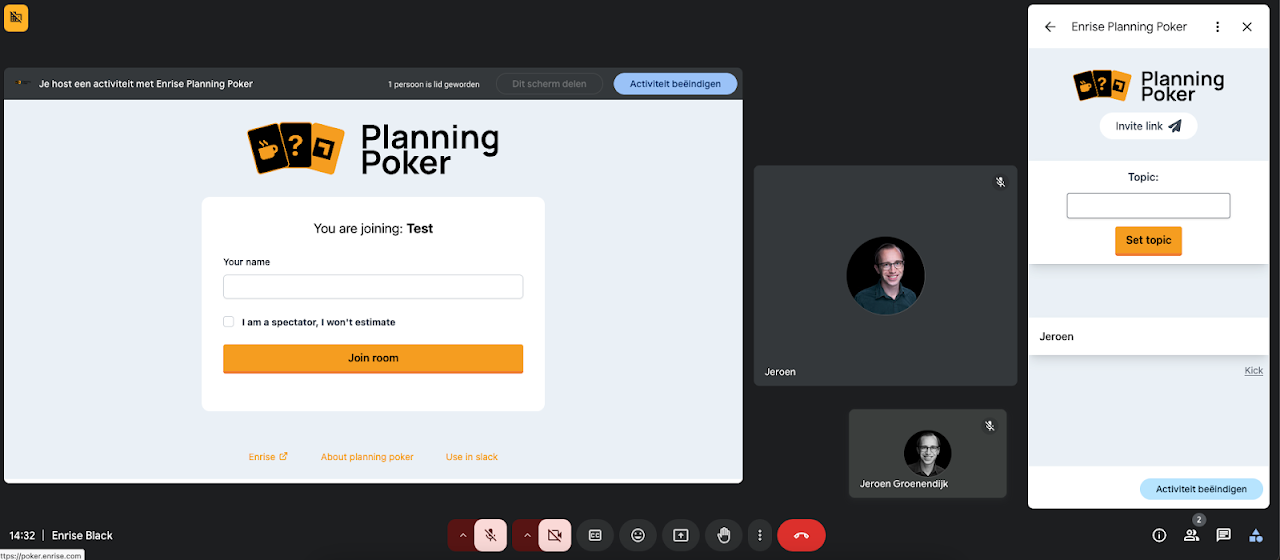Leave the call with the red hang-up button

click(x=801, y=535)
